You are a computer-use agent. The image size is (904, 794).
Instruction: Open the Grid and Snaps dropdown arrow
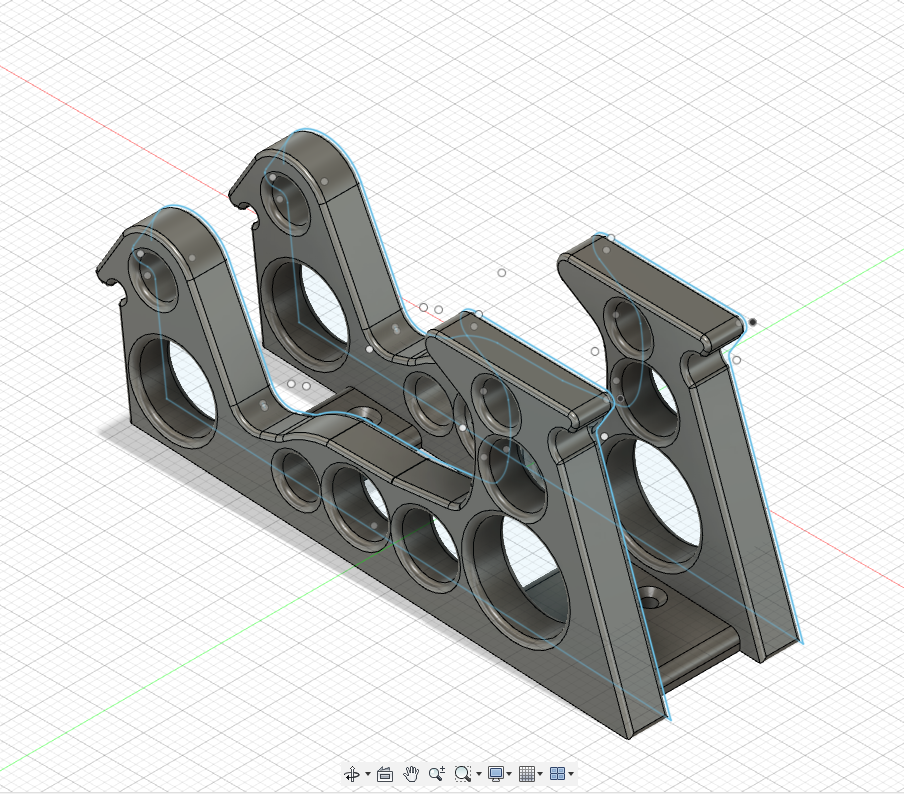(541, 775)
